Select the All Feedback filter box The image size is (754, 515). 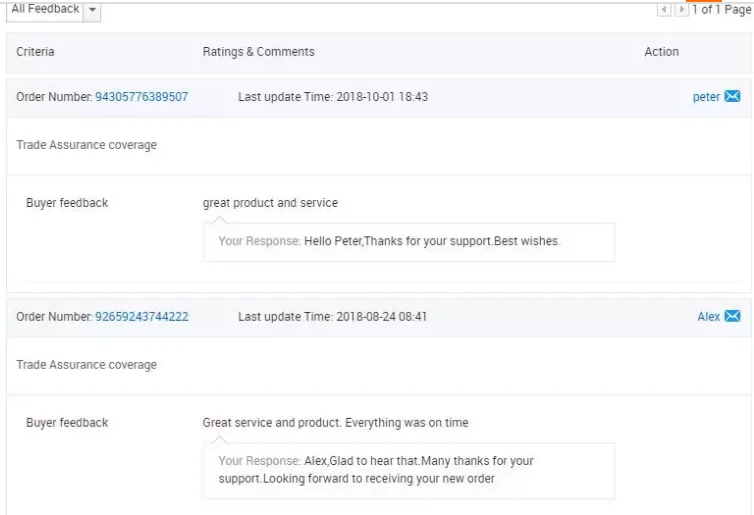point(45,9)
